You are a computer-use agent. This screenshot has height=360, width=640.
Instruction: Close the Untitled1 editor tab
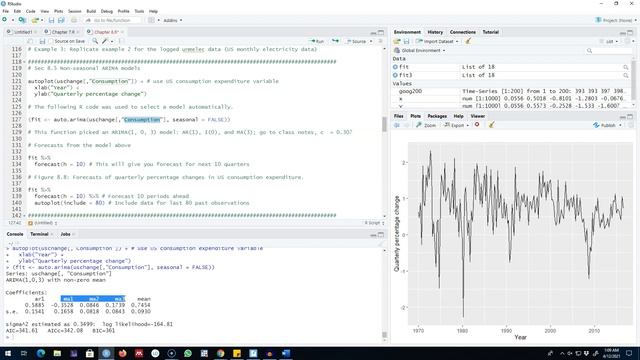point(36,32)
